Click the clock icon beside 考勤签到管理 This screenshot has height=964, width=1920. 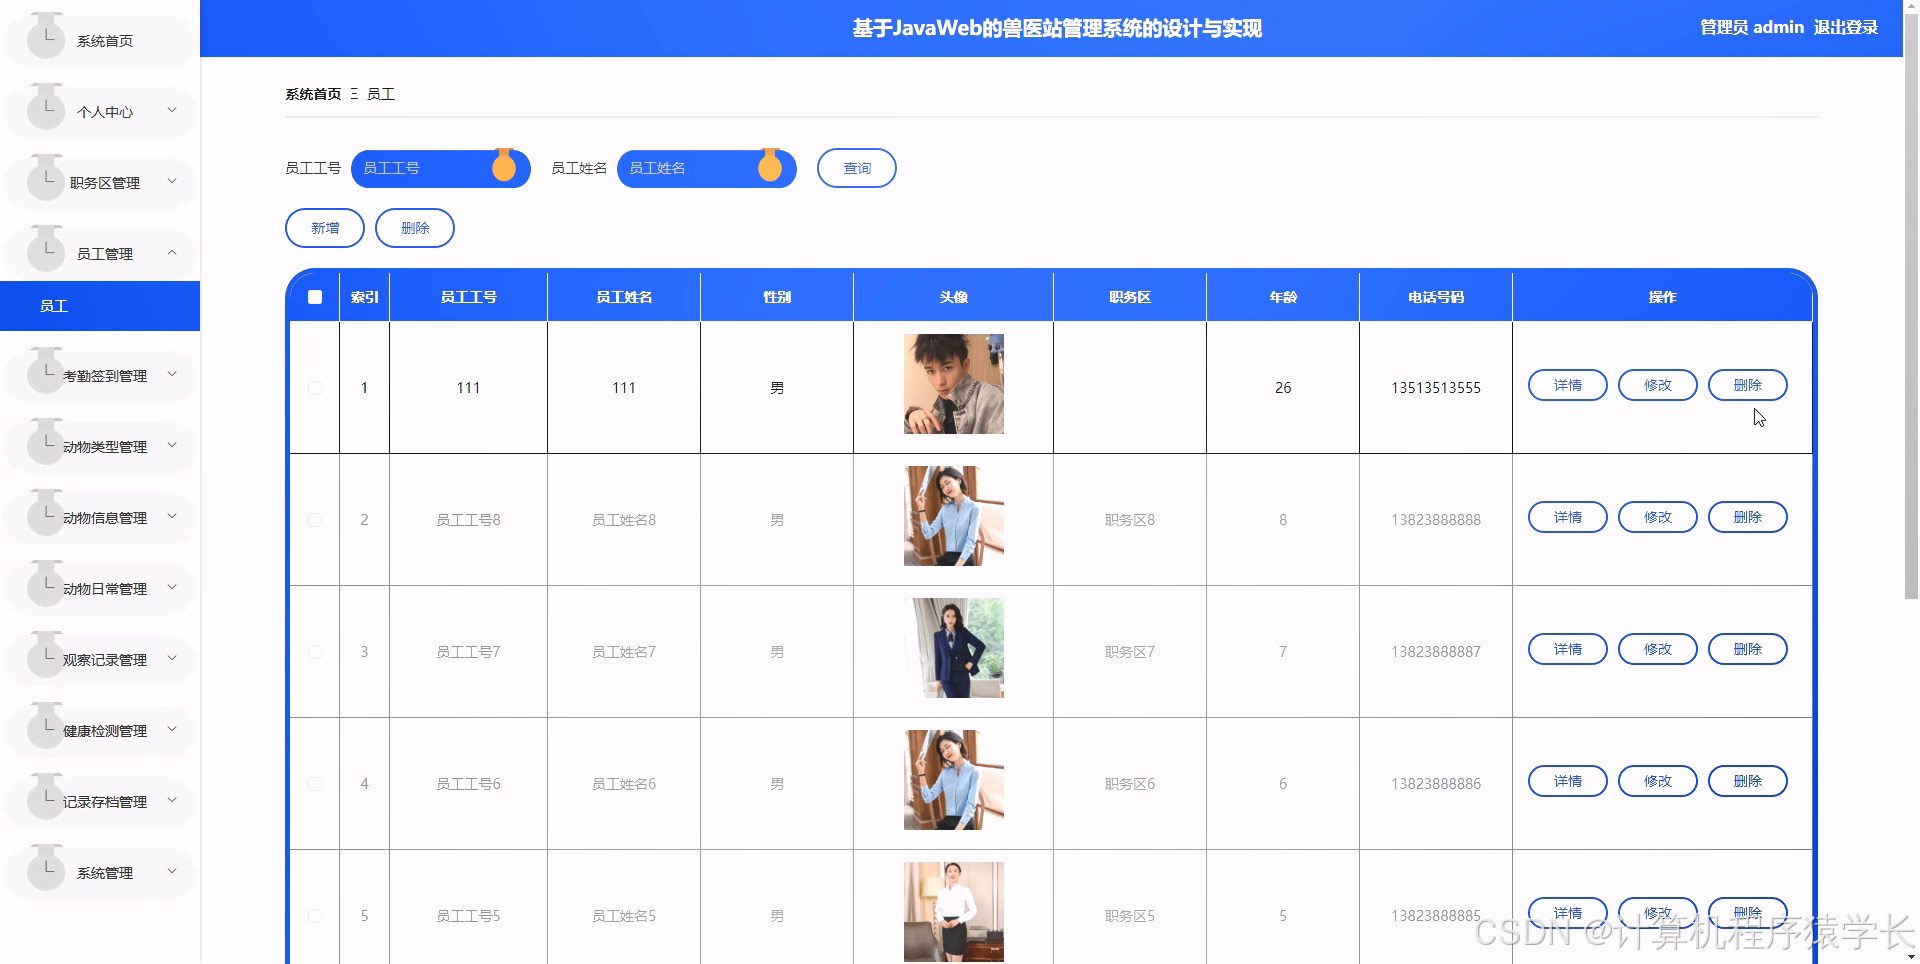pos(46,372)
